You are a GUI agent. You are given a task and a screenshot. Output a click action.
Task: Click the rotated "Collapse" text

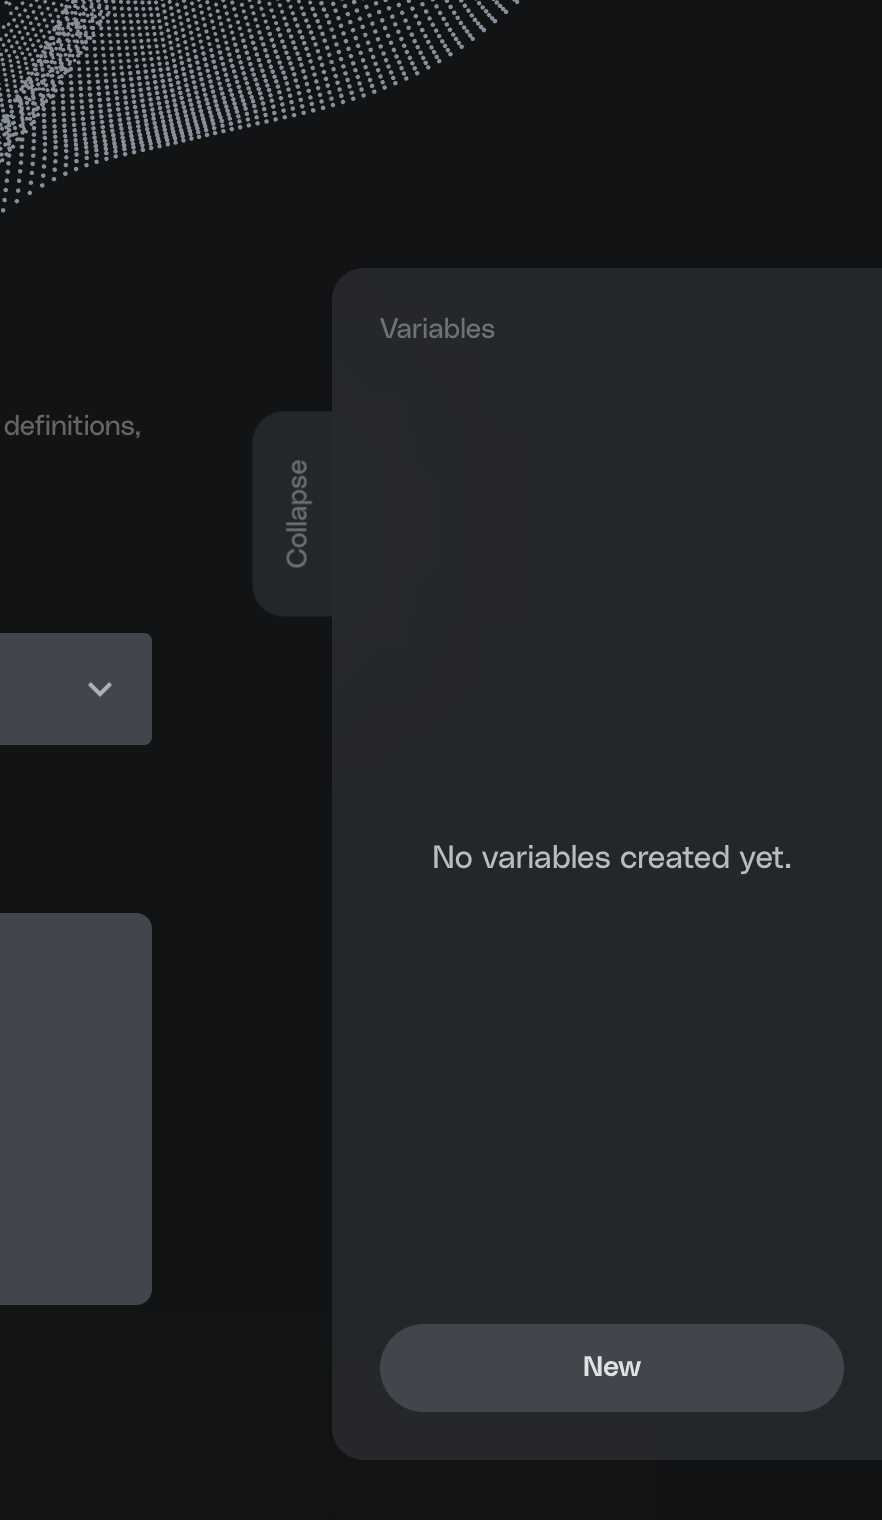tap(297, 514)
